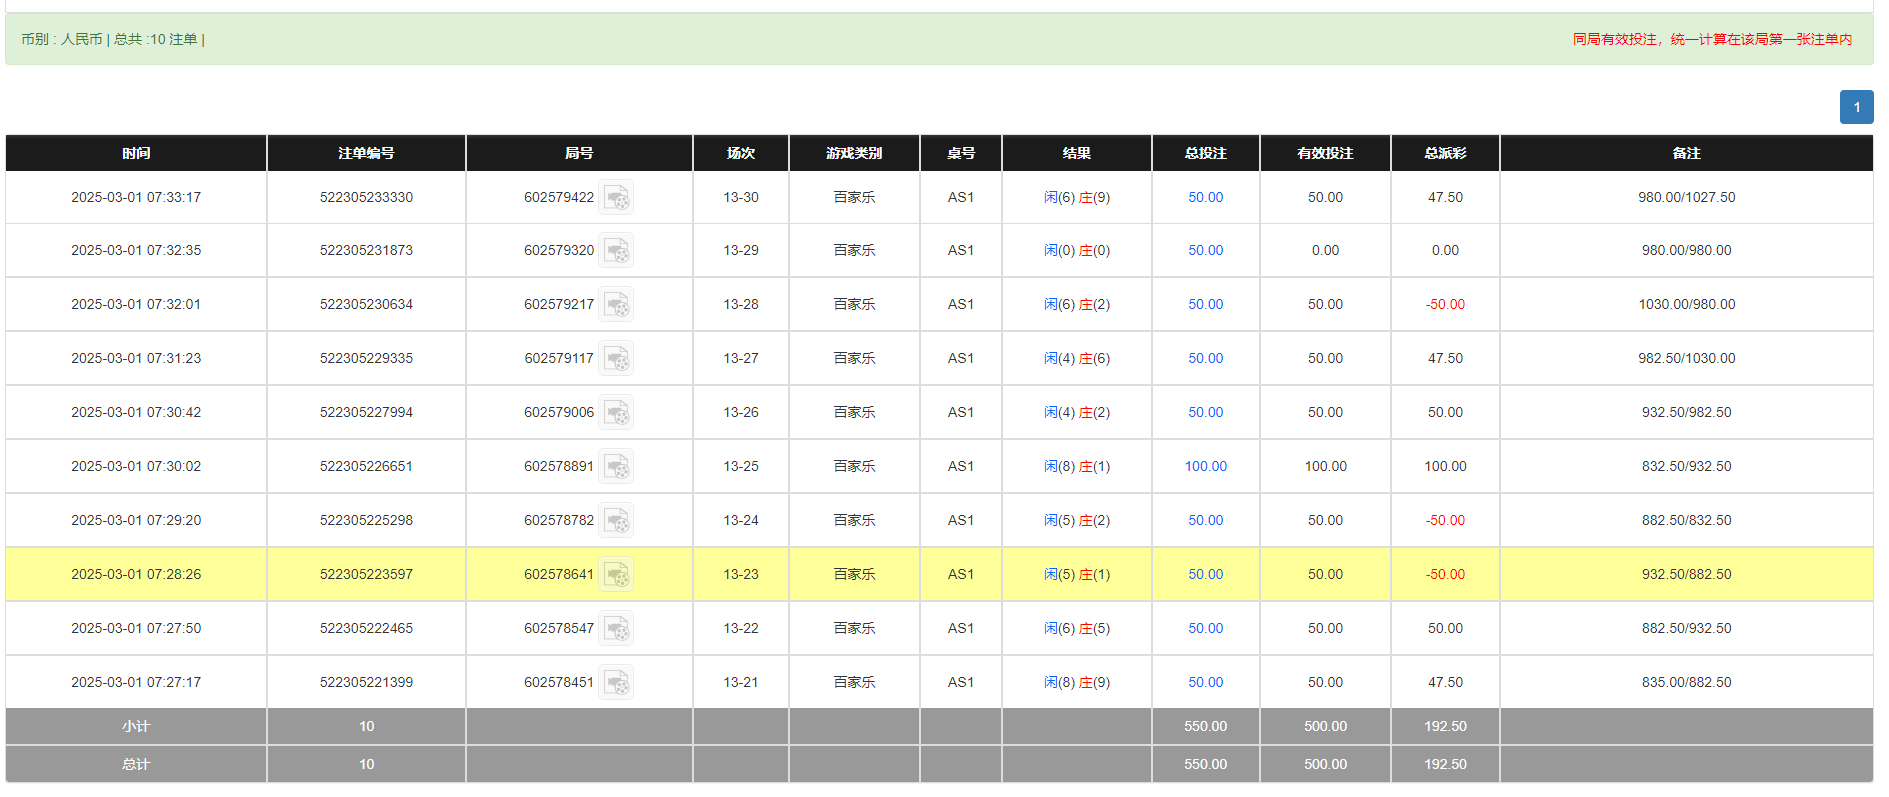Select bet slip number 522305233330
This screenshot has height=797, width=1889.
tap(366, 198)
